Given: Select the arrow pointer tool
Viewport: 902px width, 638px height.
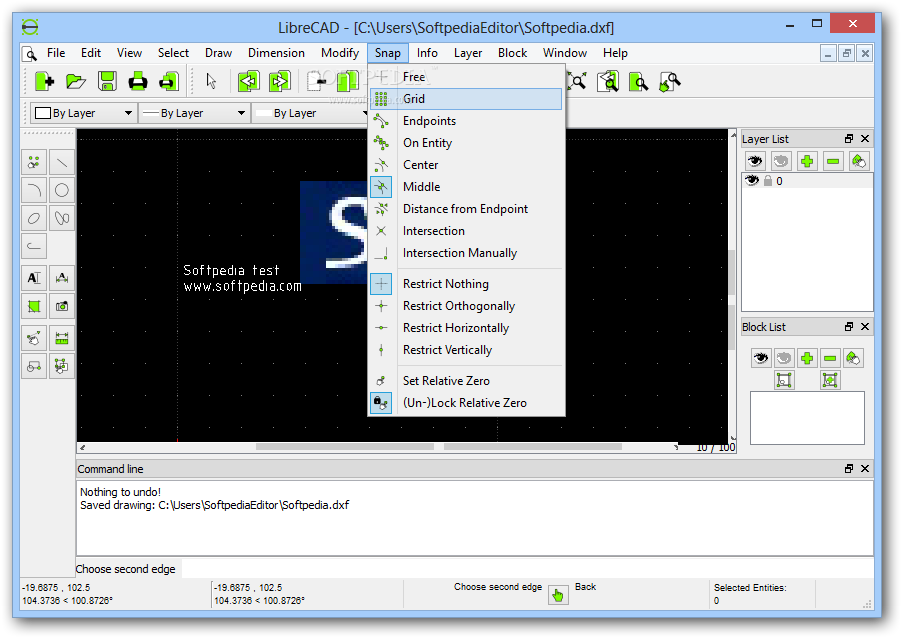Looking at the screenshot, I should [211, 81].
